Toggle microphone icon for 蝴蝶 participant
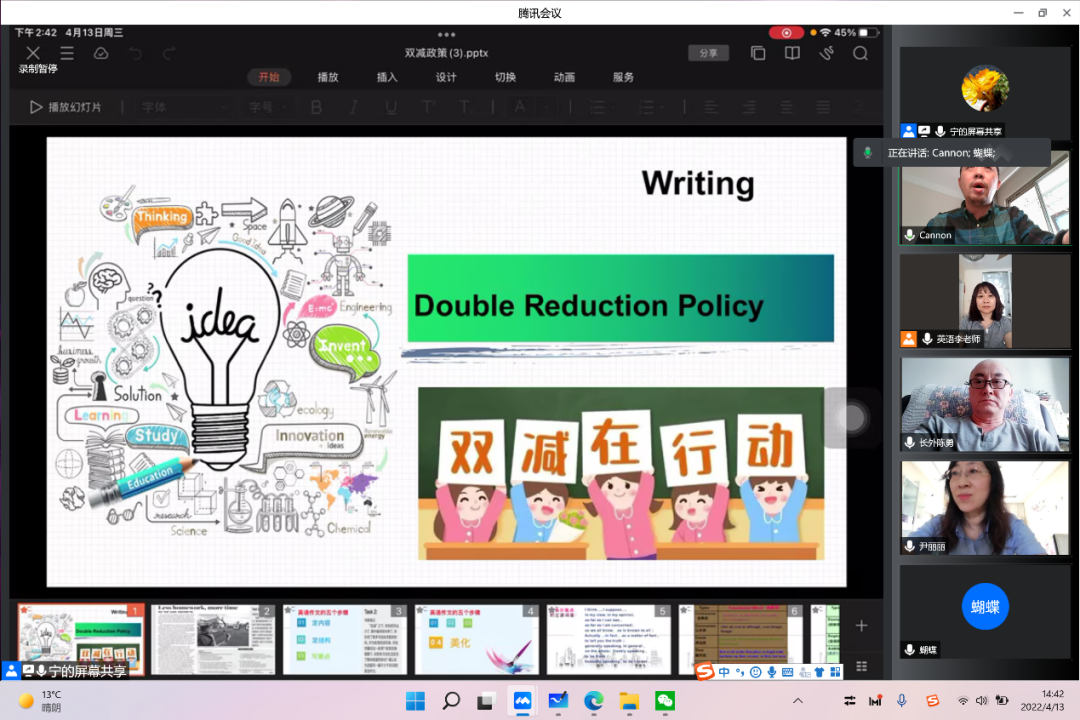Viewport: 1080px width, 720px height. (x=910, y=649)
